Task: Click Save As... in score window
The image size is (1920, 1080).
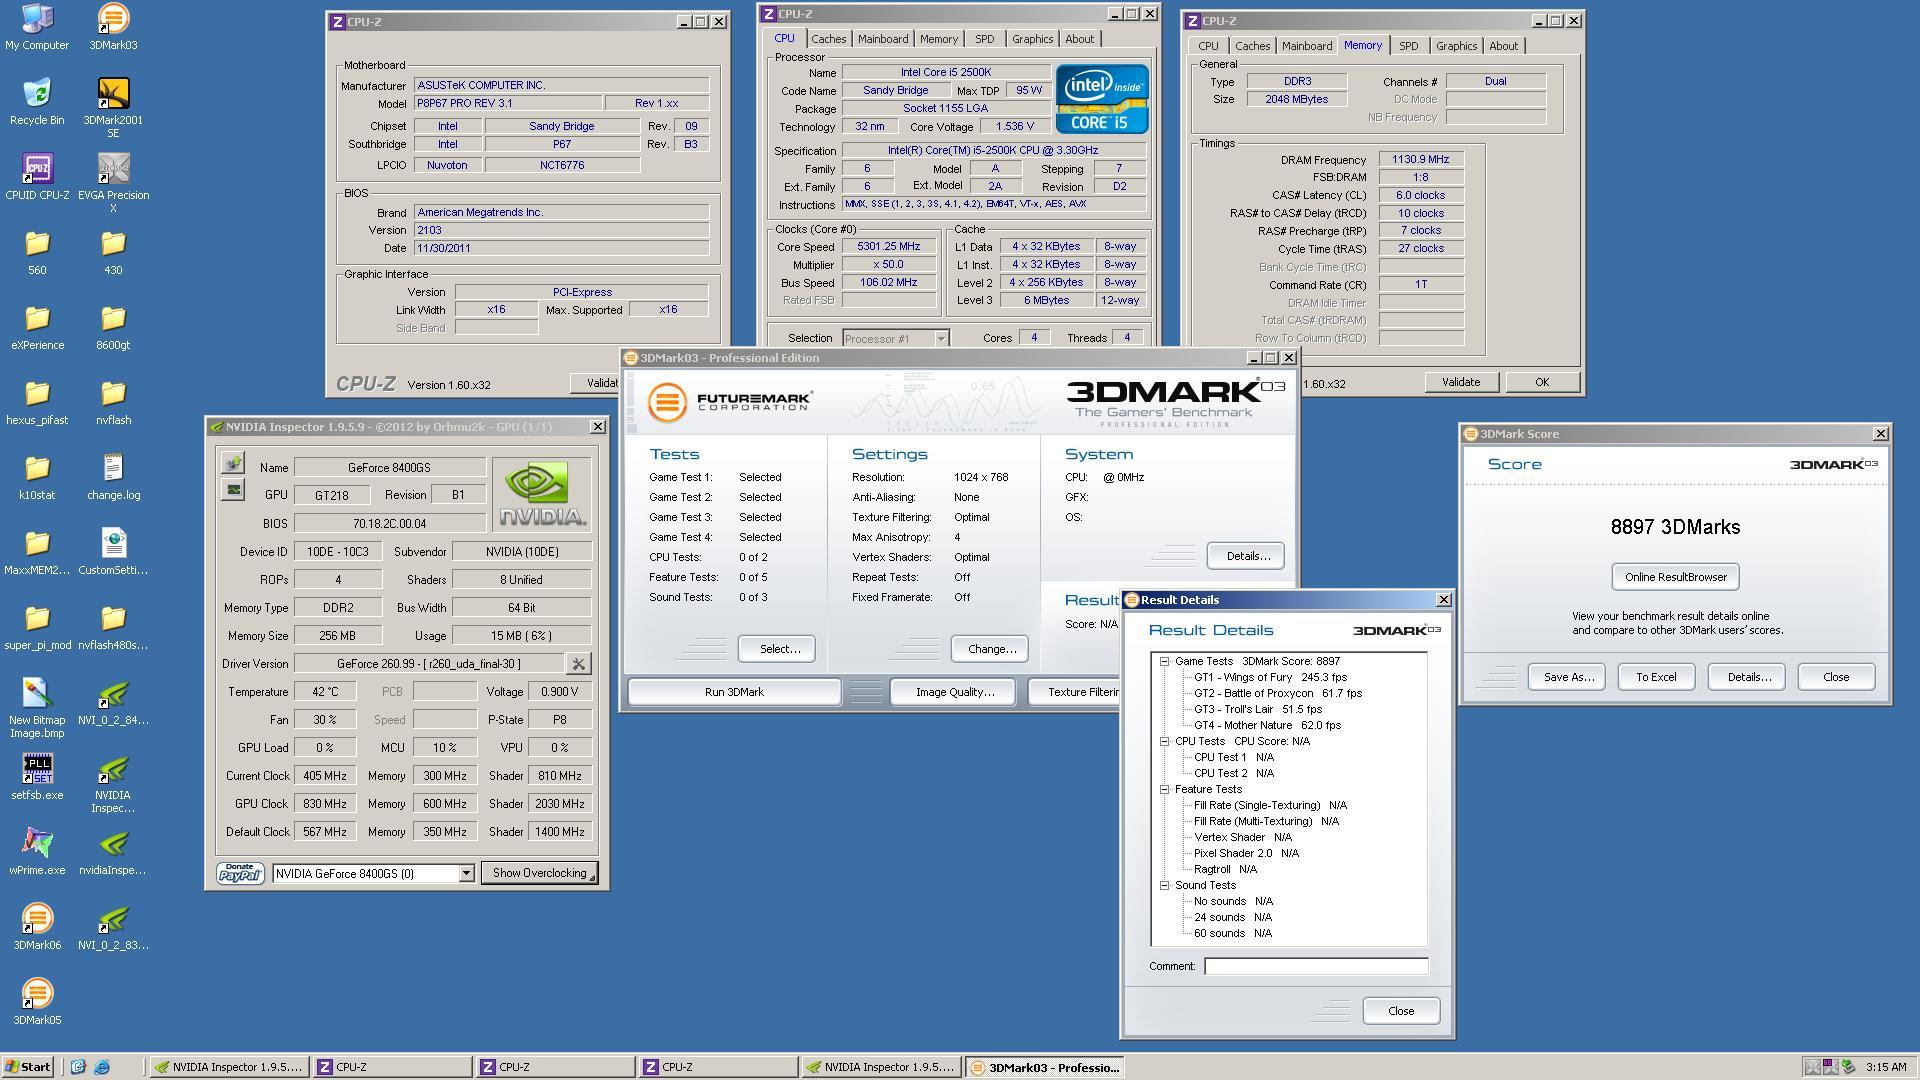Action: [x=1568, y=677]
